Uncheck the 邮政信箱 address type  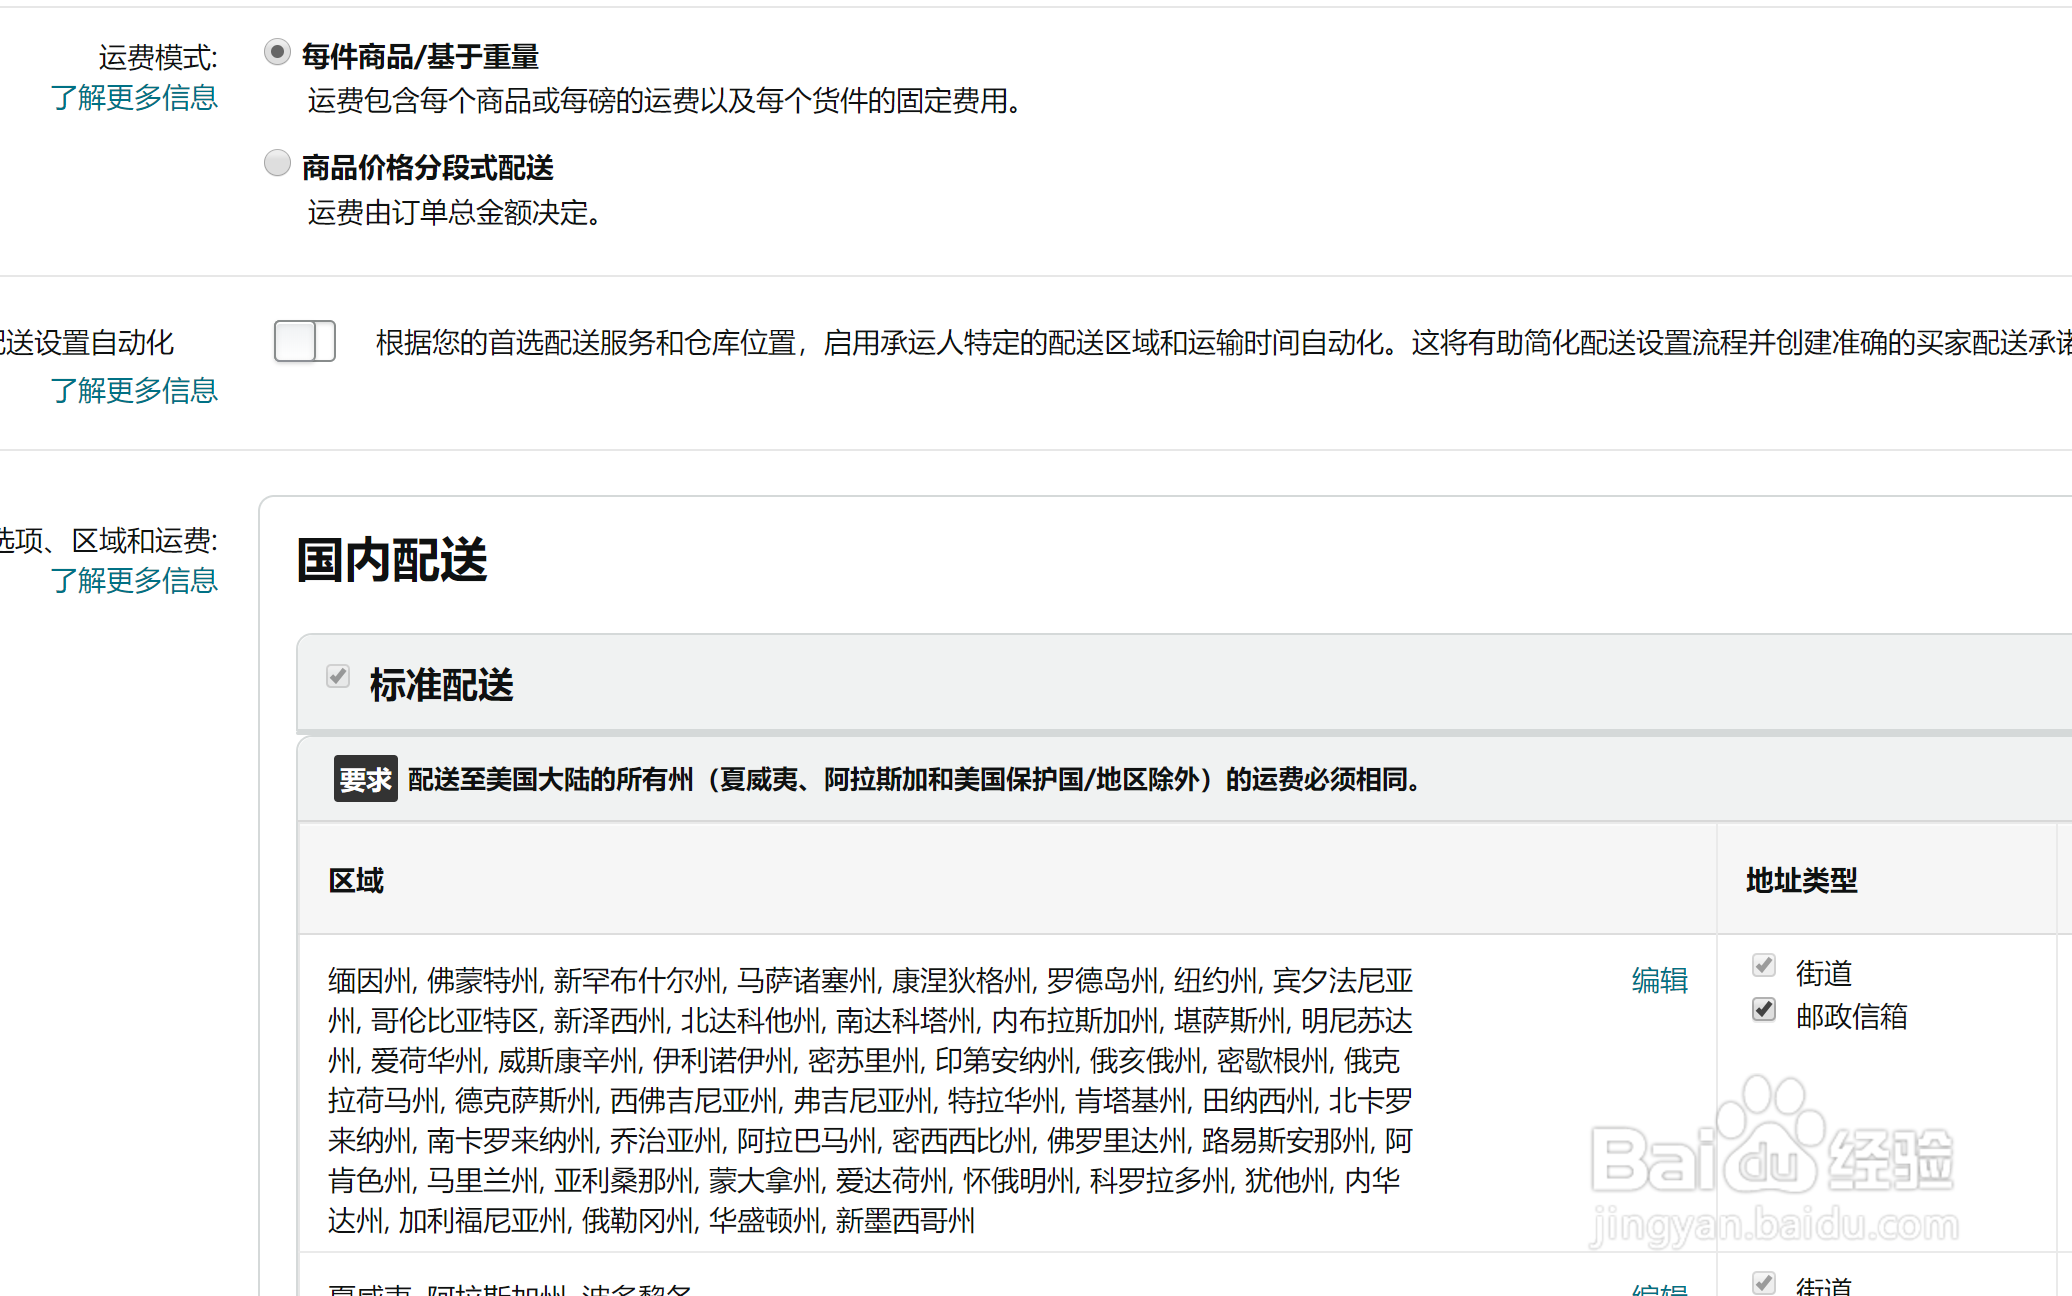tap(1764, 1010)
